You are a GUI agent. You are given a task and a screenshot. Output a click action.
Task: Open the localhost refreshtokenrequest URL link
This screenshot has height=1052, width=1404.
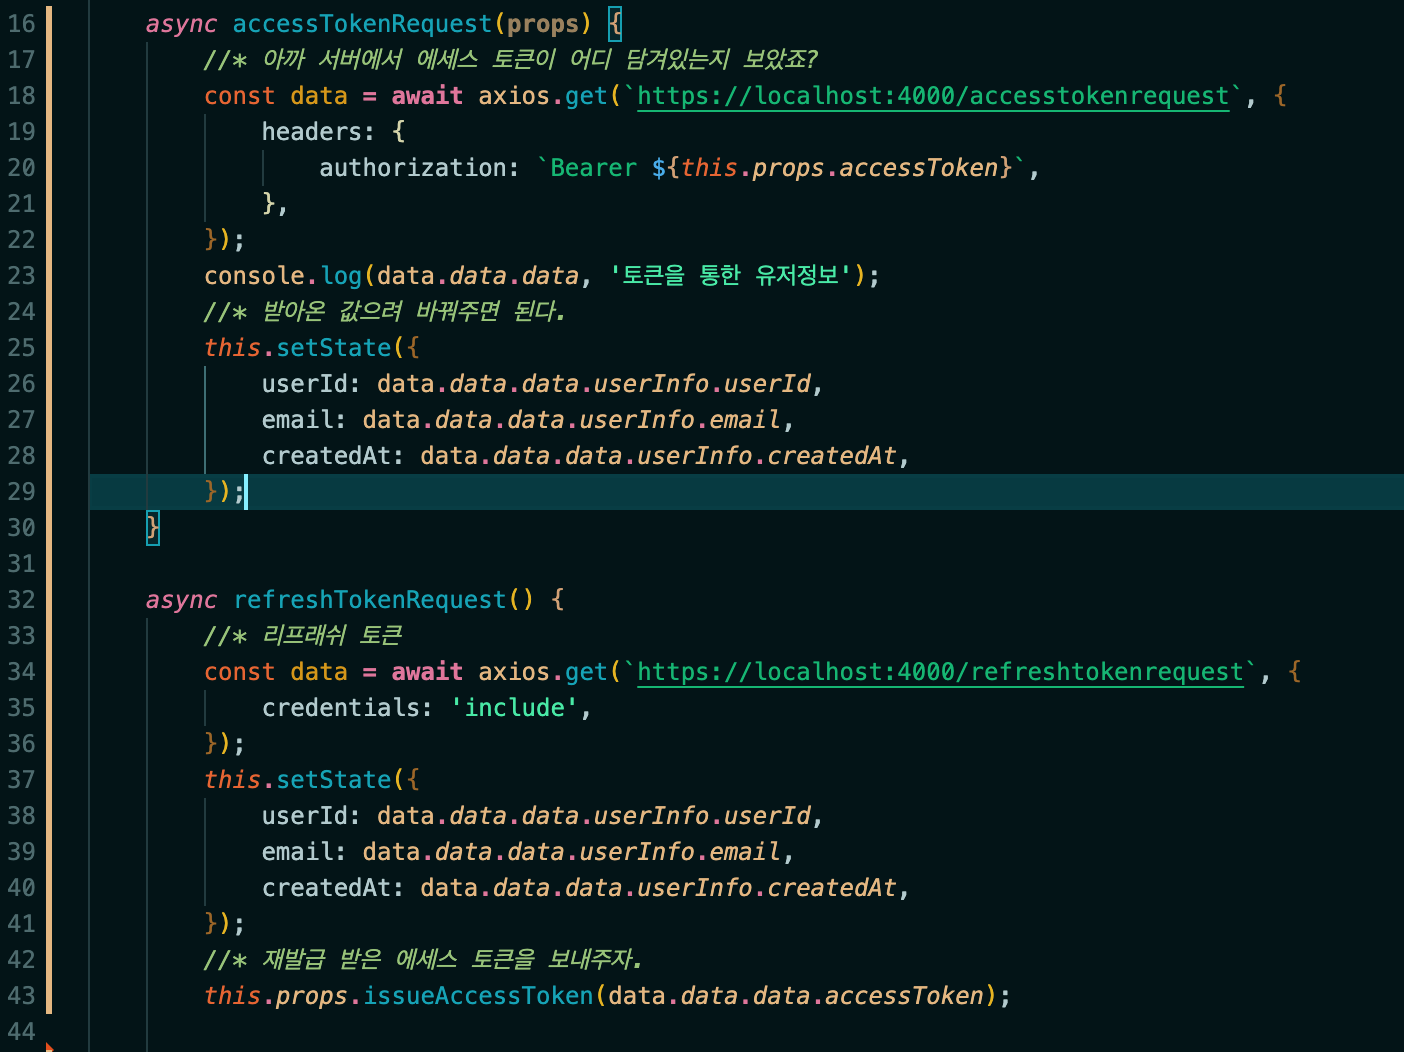coord(940,672)
